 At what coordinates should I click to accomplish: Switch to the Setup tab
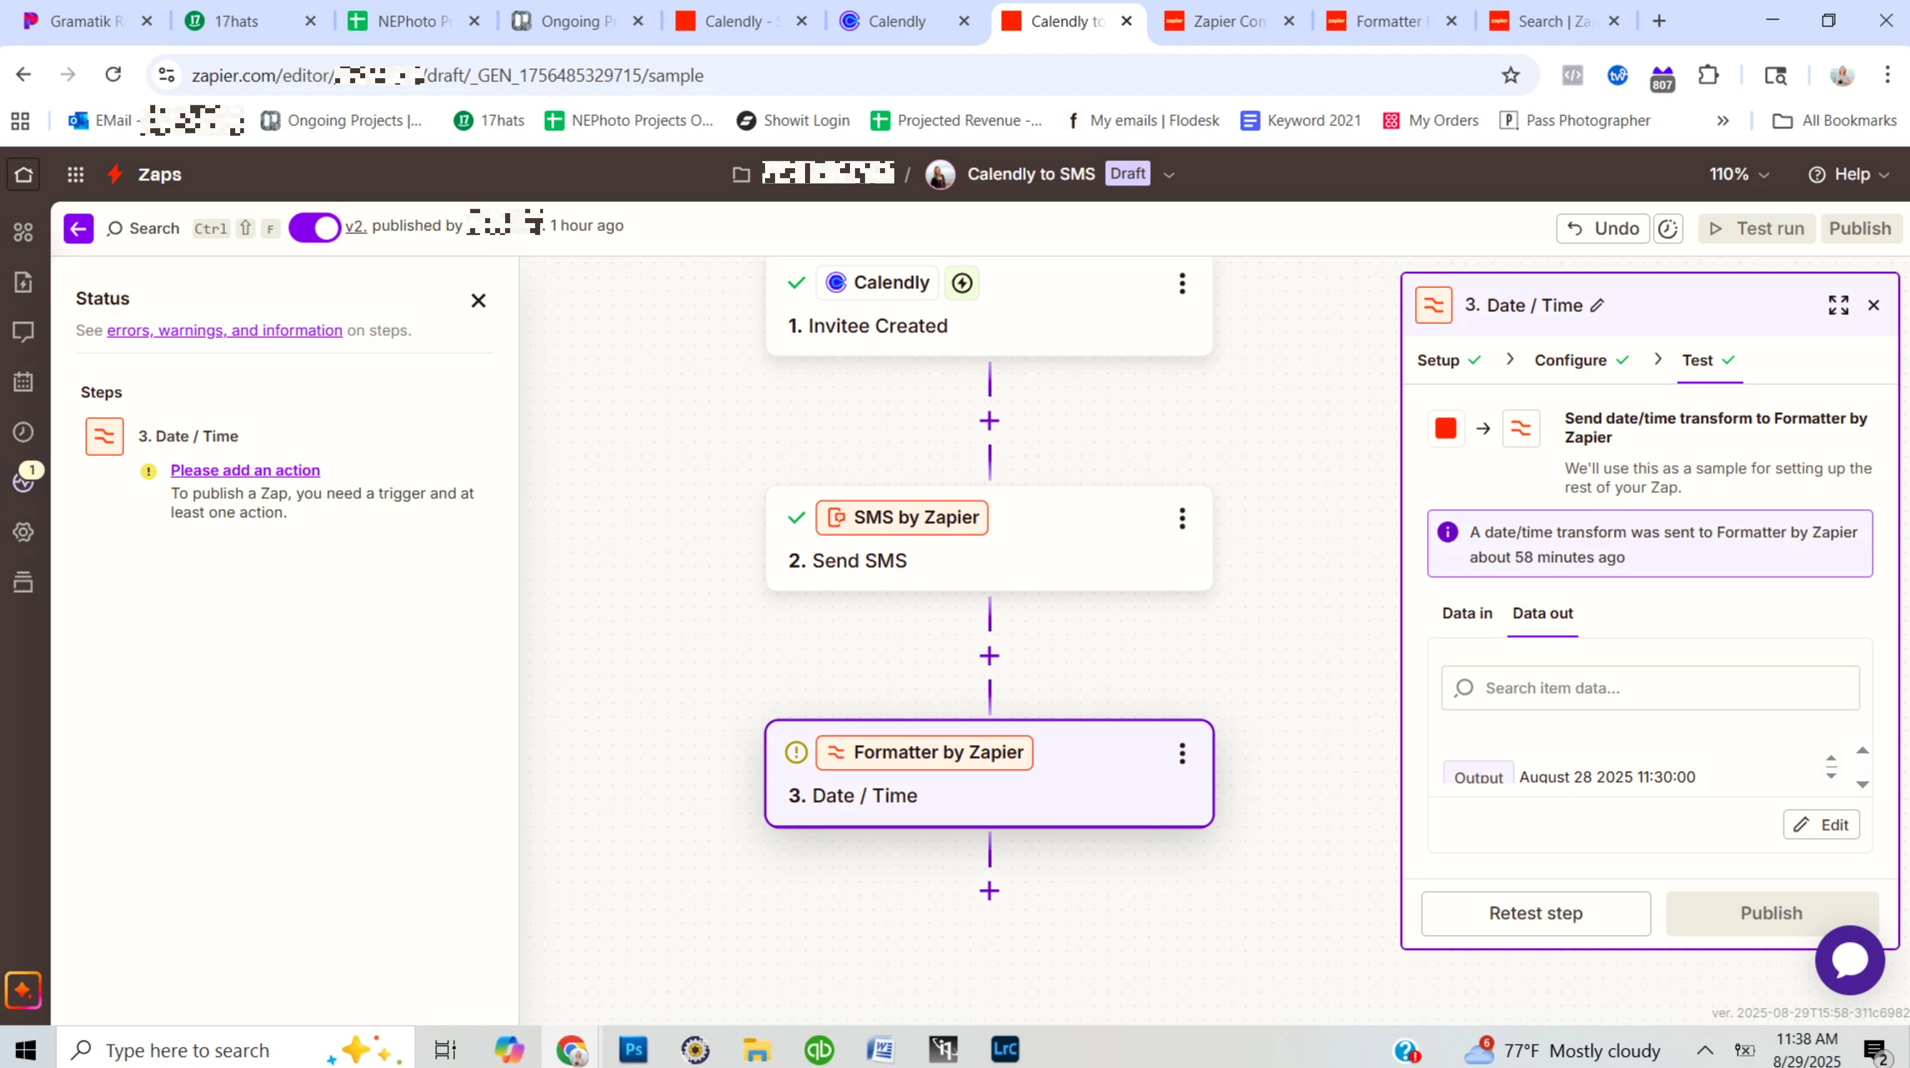pyautogui.click(x=1449, y=360)
